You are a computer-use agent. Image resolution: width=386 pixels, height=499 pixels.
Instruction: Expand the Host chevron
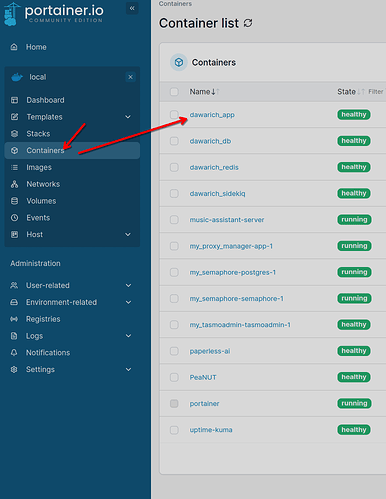tap(128, 235)
